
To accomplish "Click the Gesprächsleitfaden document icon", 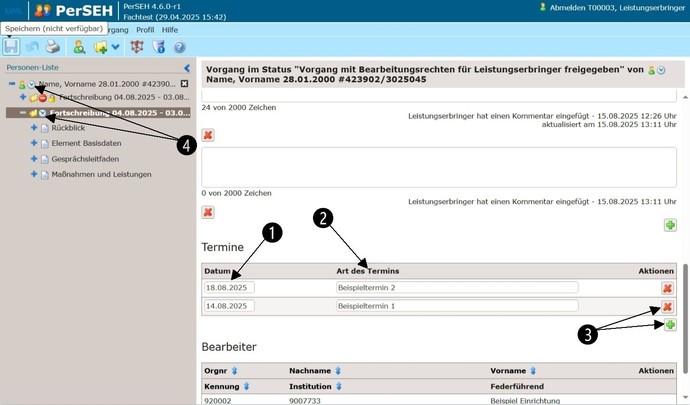I will coord(44,159).
